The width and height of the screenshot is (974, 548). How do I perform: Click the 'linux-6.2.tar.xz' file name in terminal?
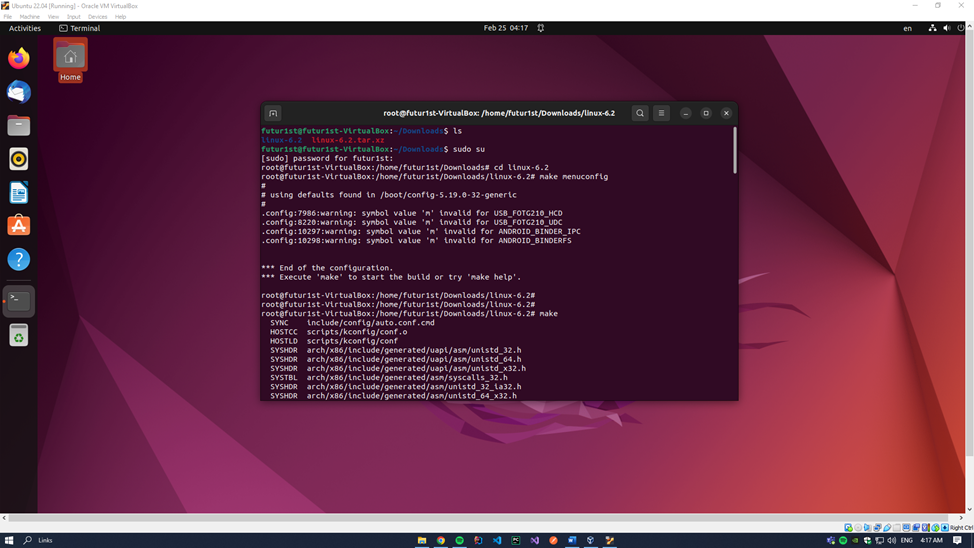[x=348, y=140]
